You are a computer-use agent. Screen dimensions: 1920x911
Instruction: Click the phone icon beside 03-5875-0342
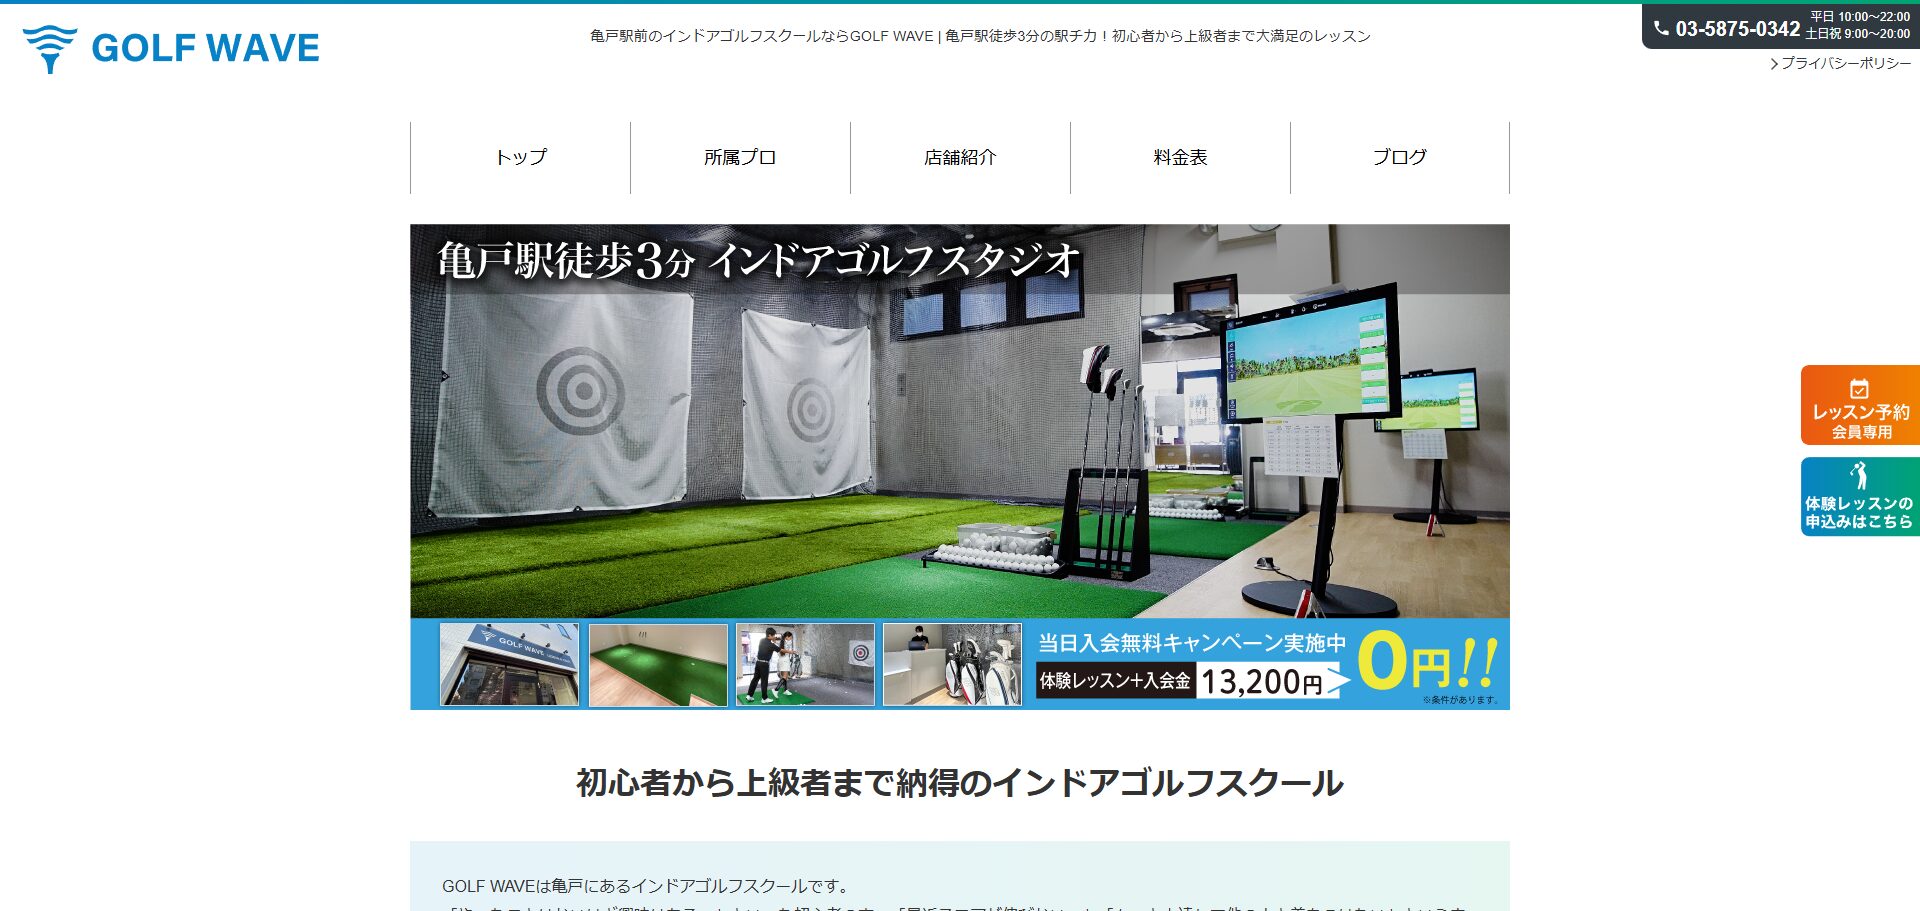(1661, 28)
